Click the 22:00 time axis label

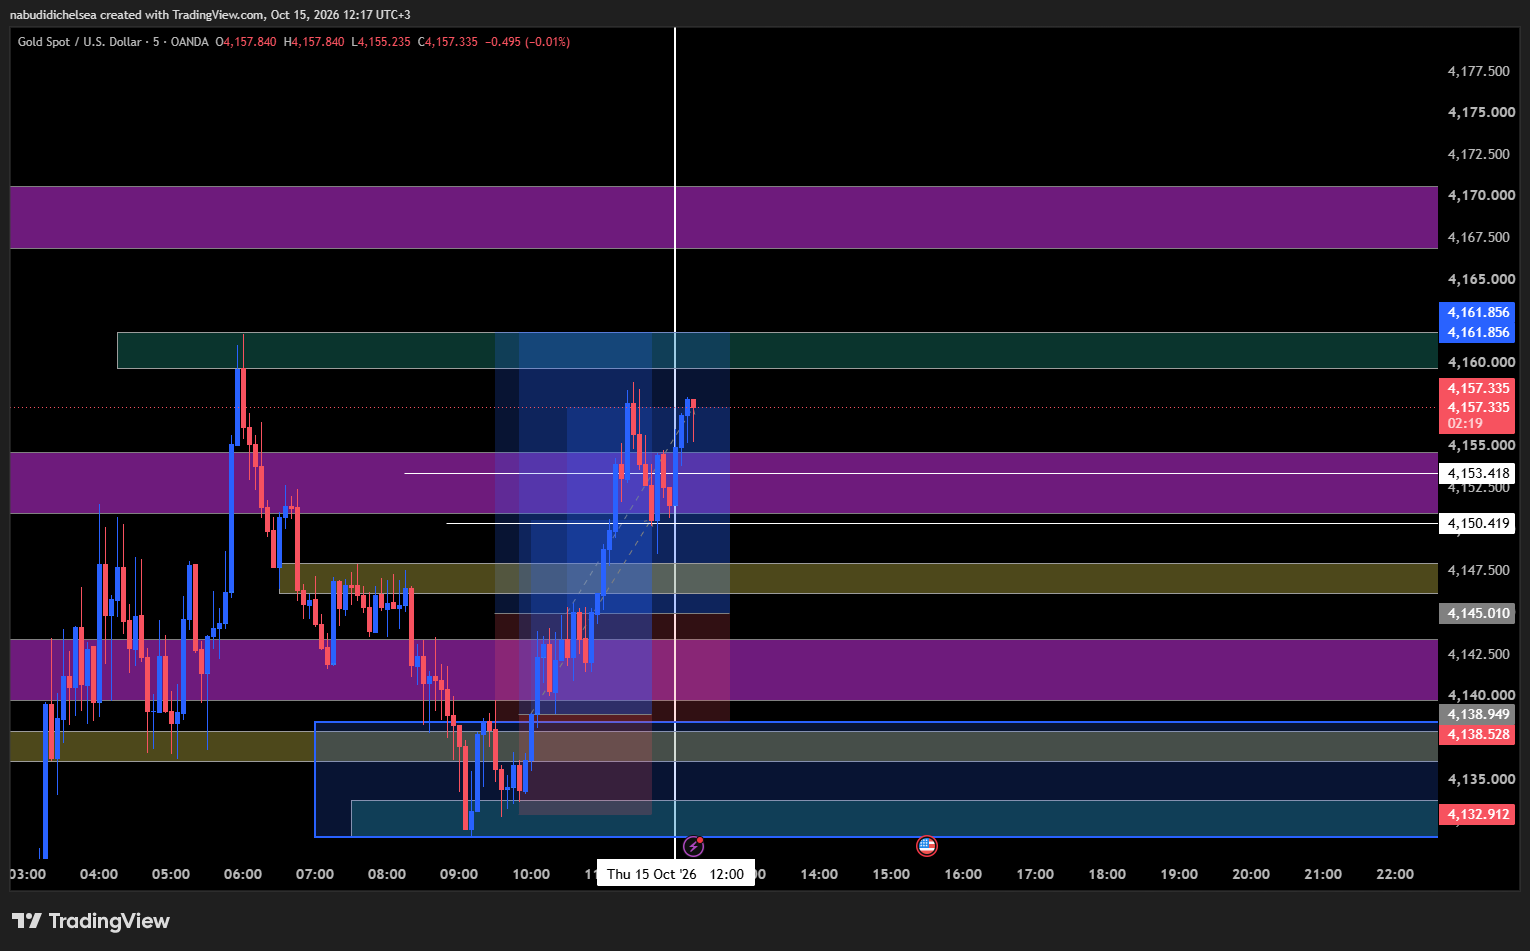point(1395,874)
